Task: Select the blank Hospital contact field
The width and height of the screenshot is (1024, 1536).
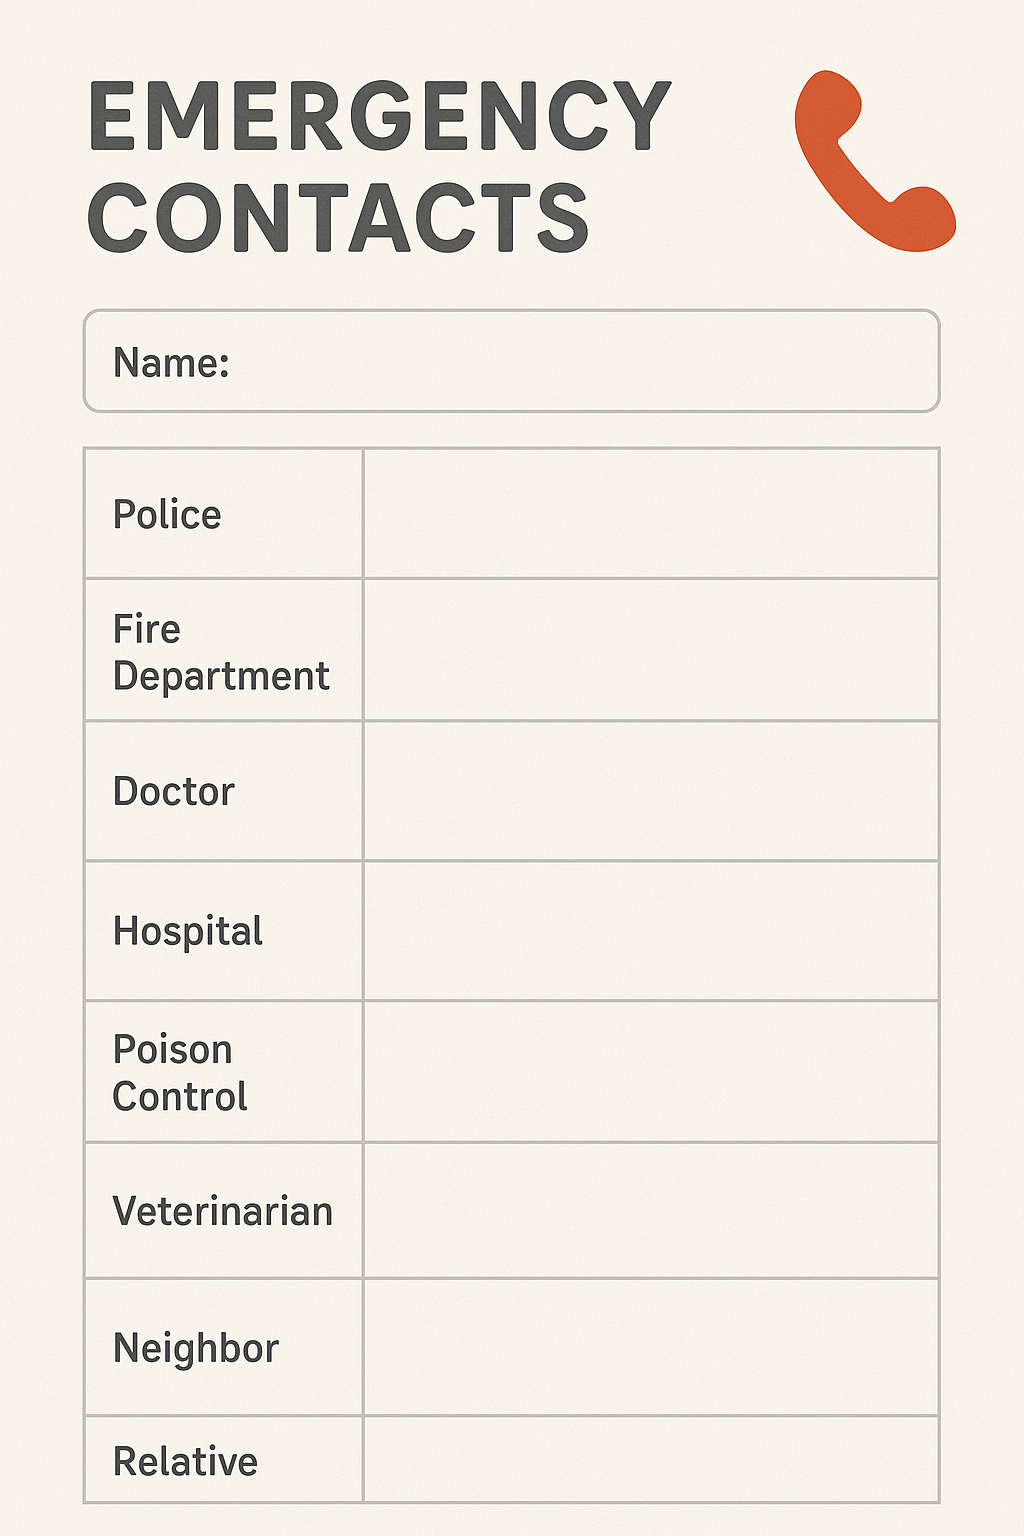Action: coord(650,931)
